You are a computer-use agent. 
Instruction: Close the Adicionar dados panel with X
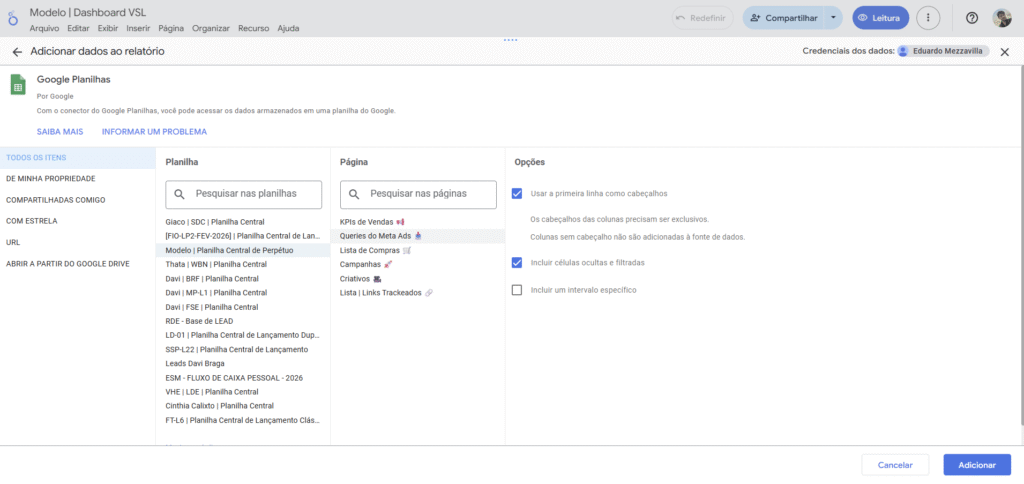(1004, 51)
